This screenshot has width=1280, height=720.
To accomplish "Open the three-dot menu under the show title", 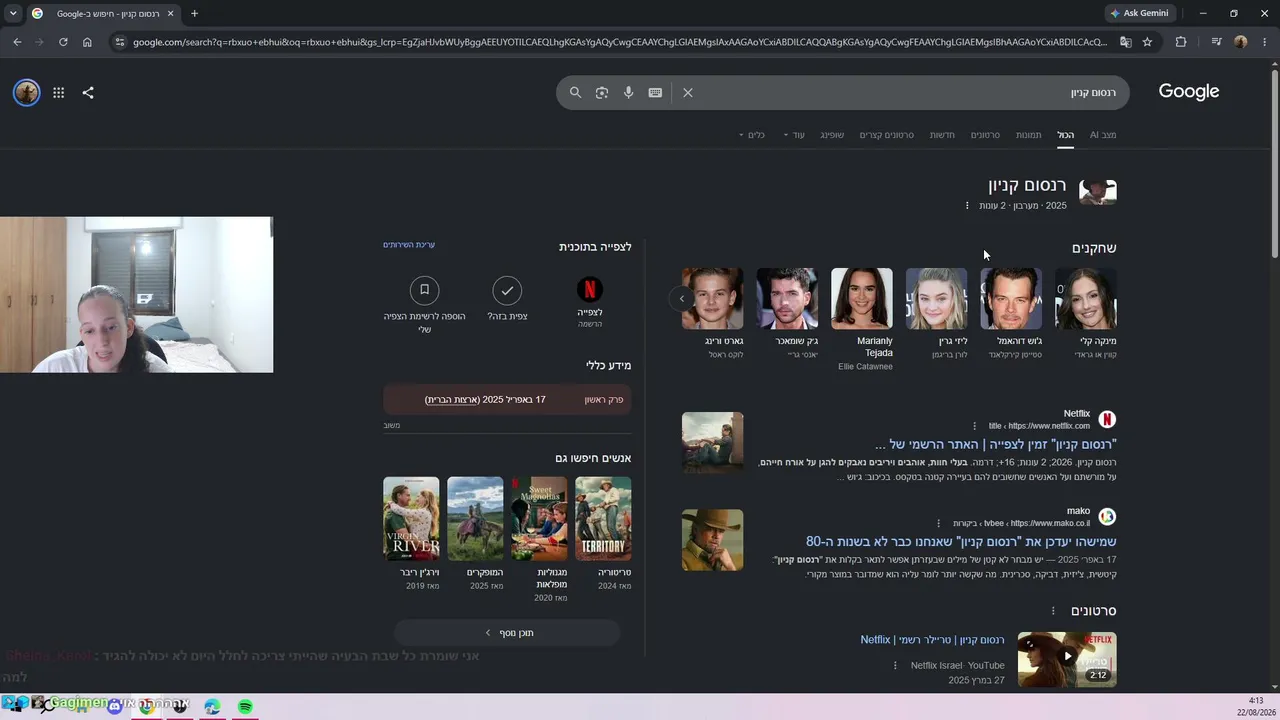I will click(967, 206).
